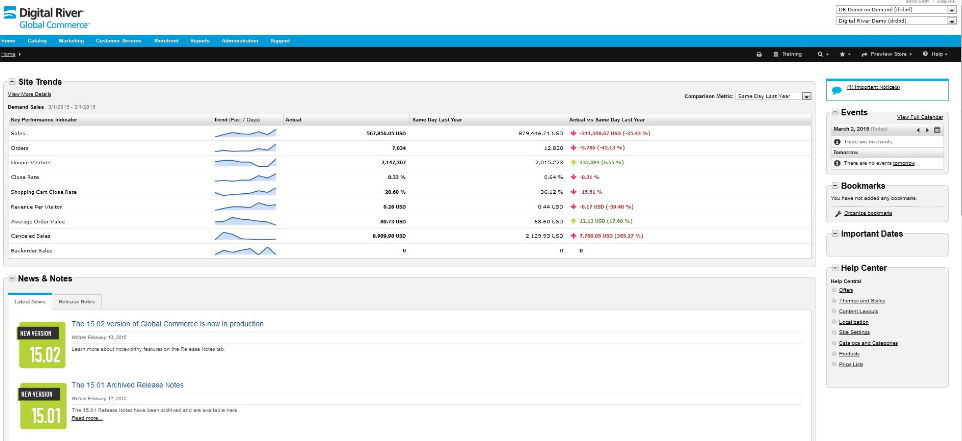Click the print icon in the black toolbar
The image size is (962, 441).
pos(759,54)
